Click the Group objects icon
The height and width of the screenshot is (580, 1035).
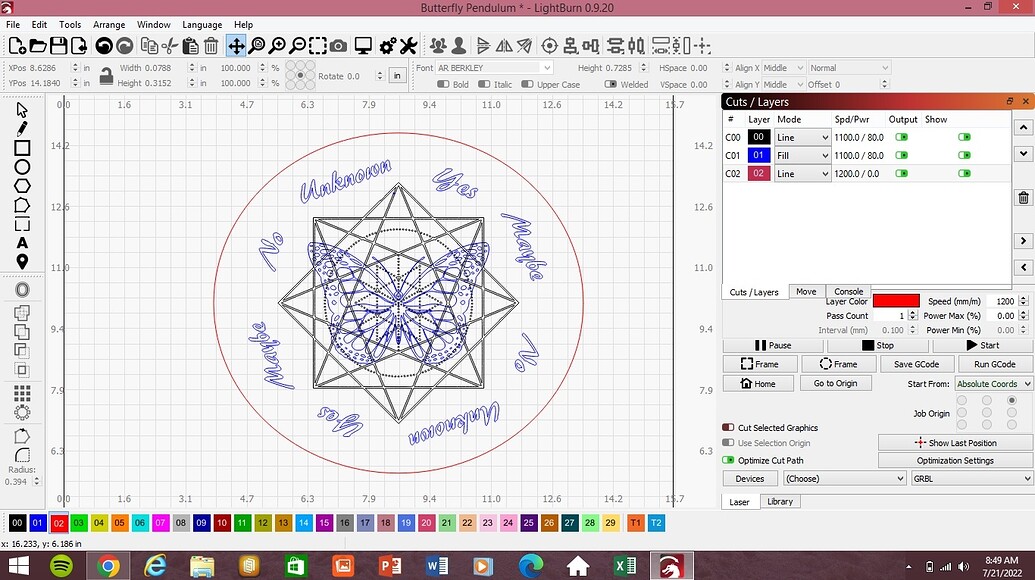(x=438, y=46)
